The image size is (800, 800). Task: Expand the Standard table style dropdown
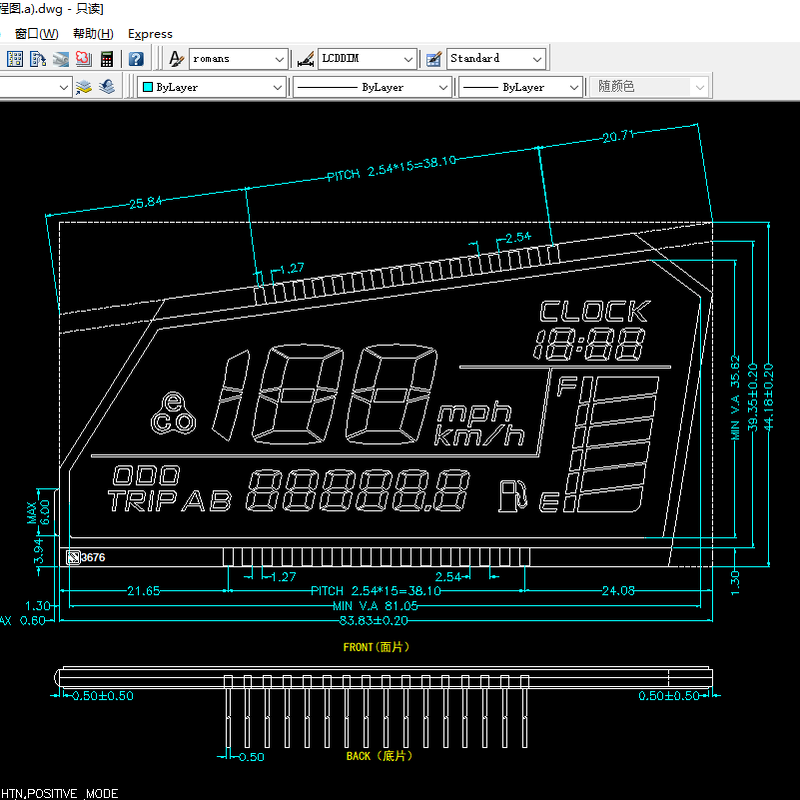[537, 59]
